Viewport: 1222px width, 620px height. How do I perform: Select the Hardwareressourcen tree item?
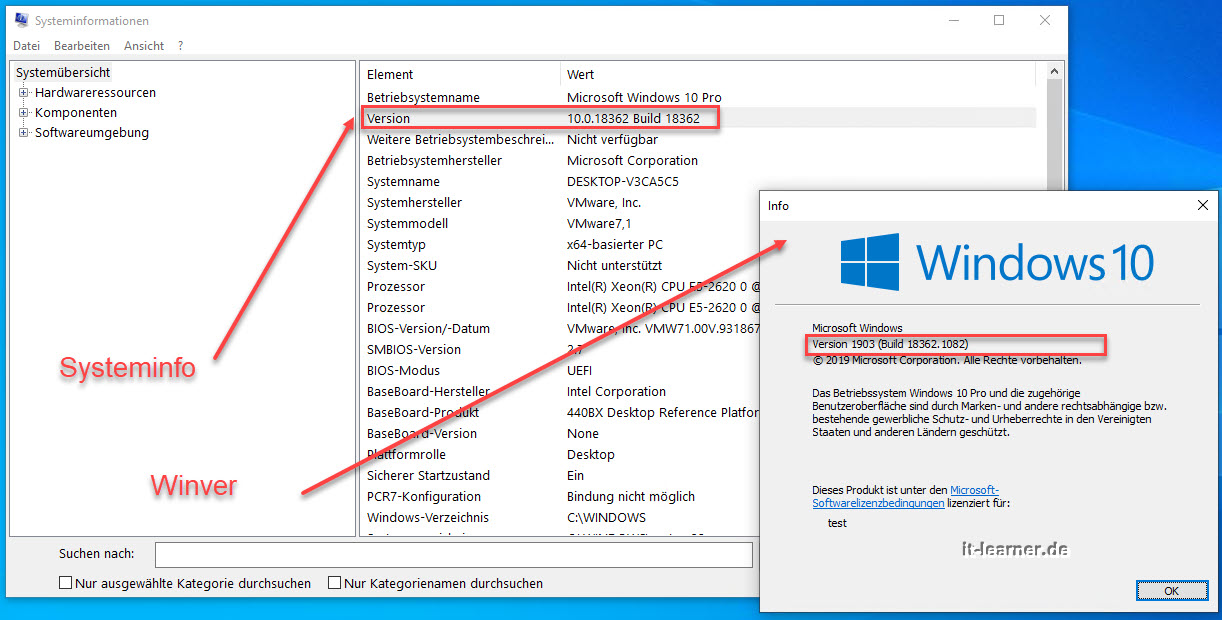coord(95,93)
